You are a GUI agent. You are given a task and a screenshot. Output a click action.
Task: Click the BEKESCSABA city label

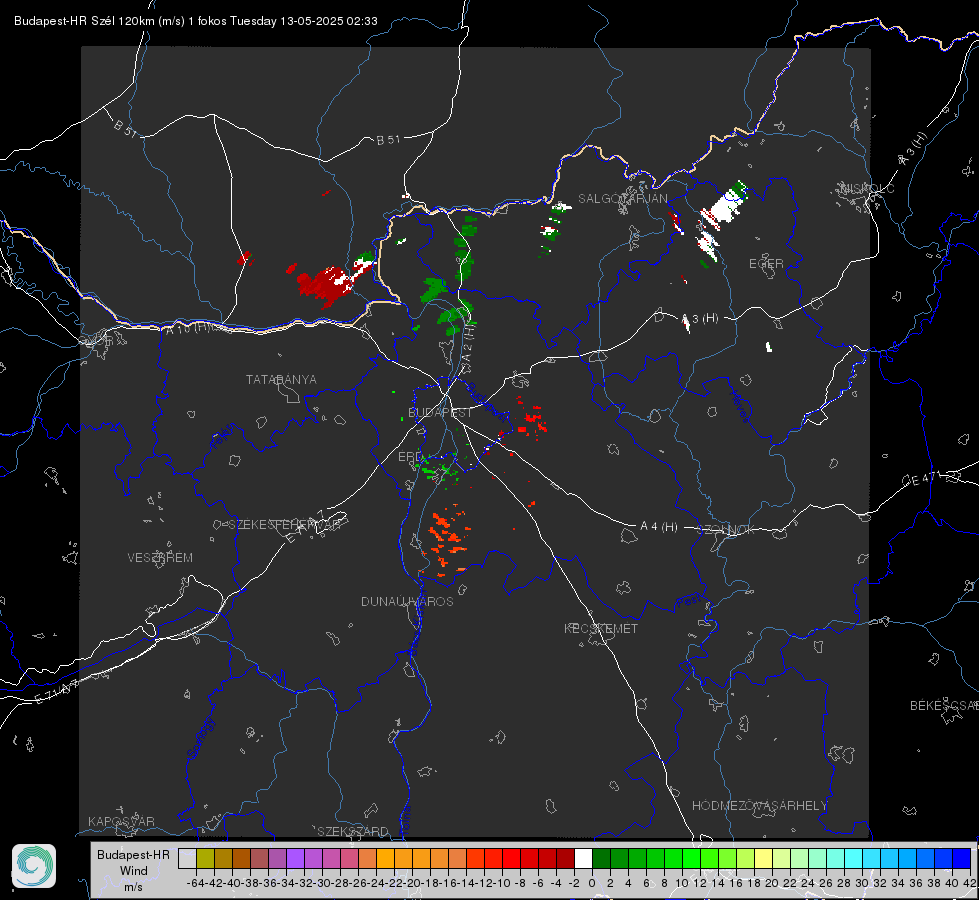944,705
